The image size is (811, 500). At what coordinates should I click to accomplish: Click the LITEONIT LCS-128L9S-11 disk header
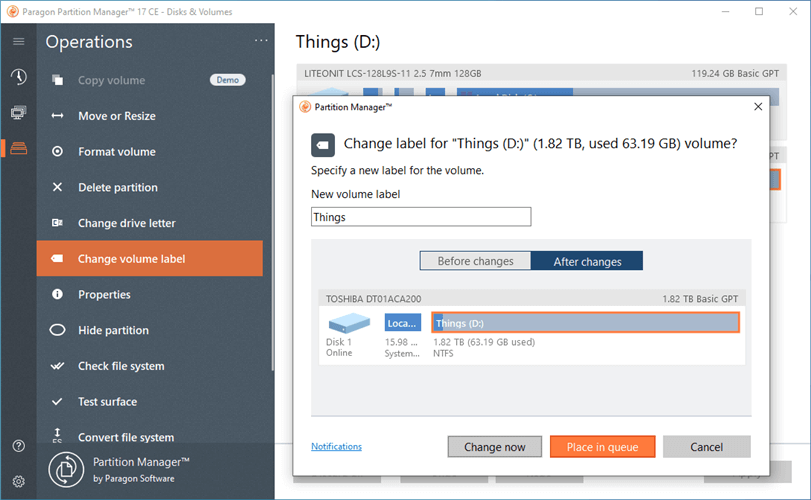[542, 73]
